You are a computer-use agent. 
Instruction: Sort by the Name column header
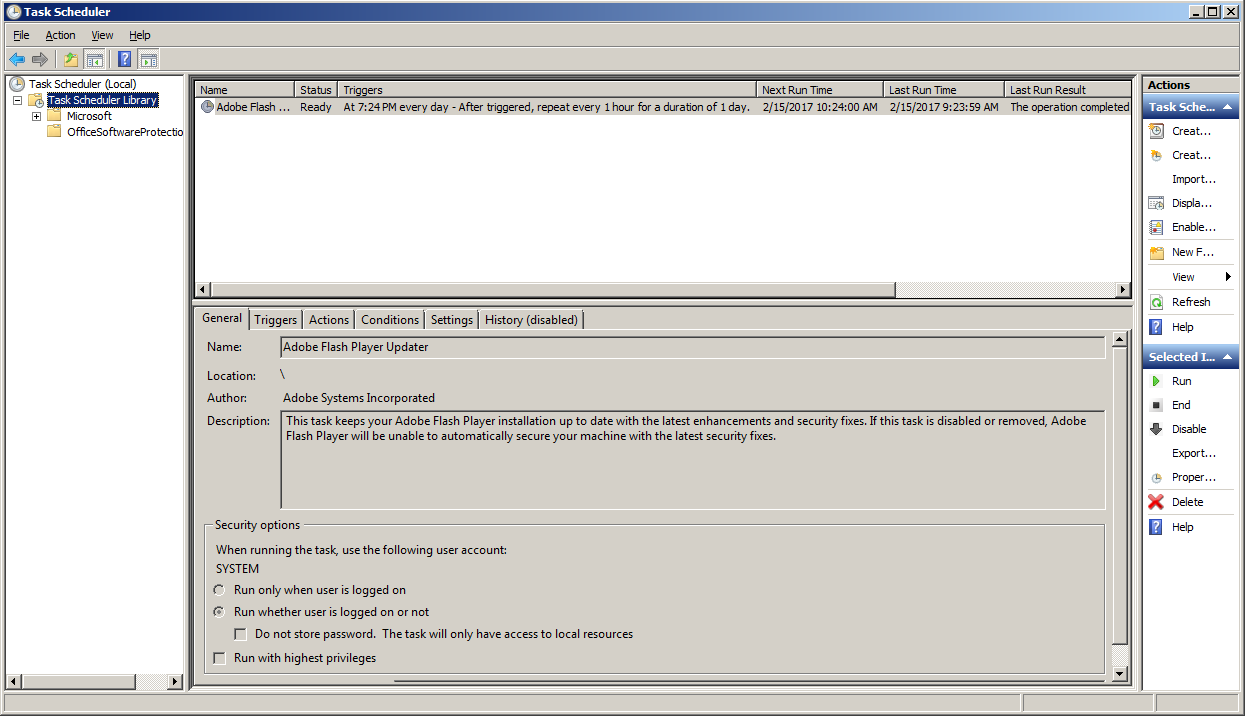[x=245, y=90]
